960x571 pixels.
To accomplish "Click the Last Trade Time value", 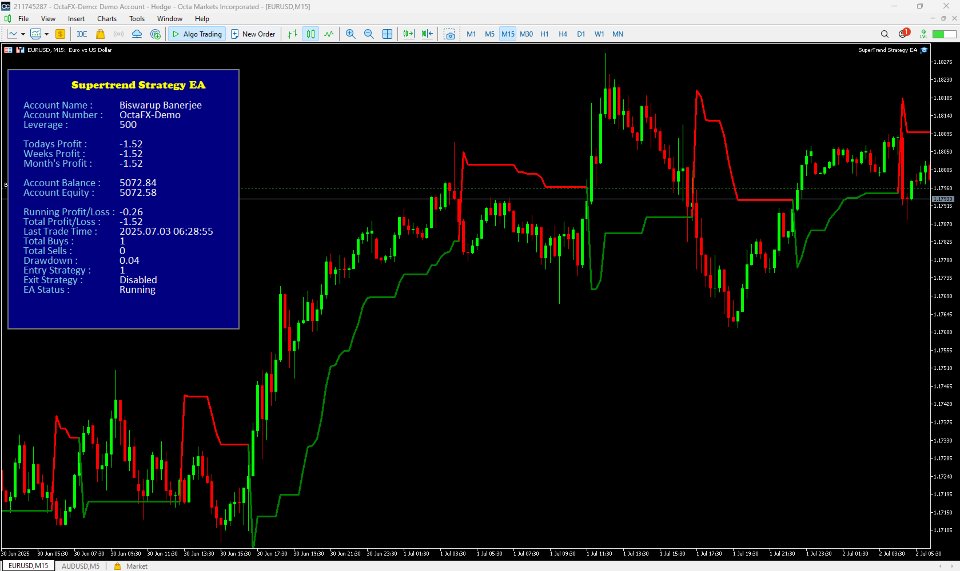I will 166,232.
